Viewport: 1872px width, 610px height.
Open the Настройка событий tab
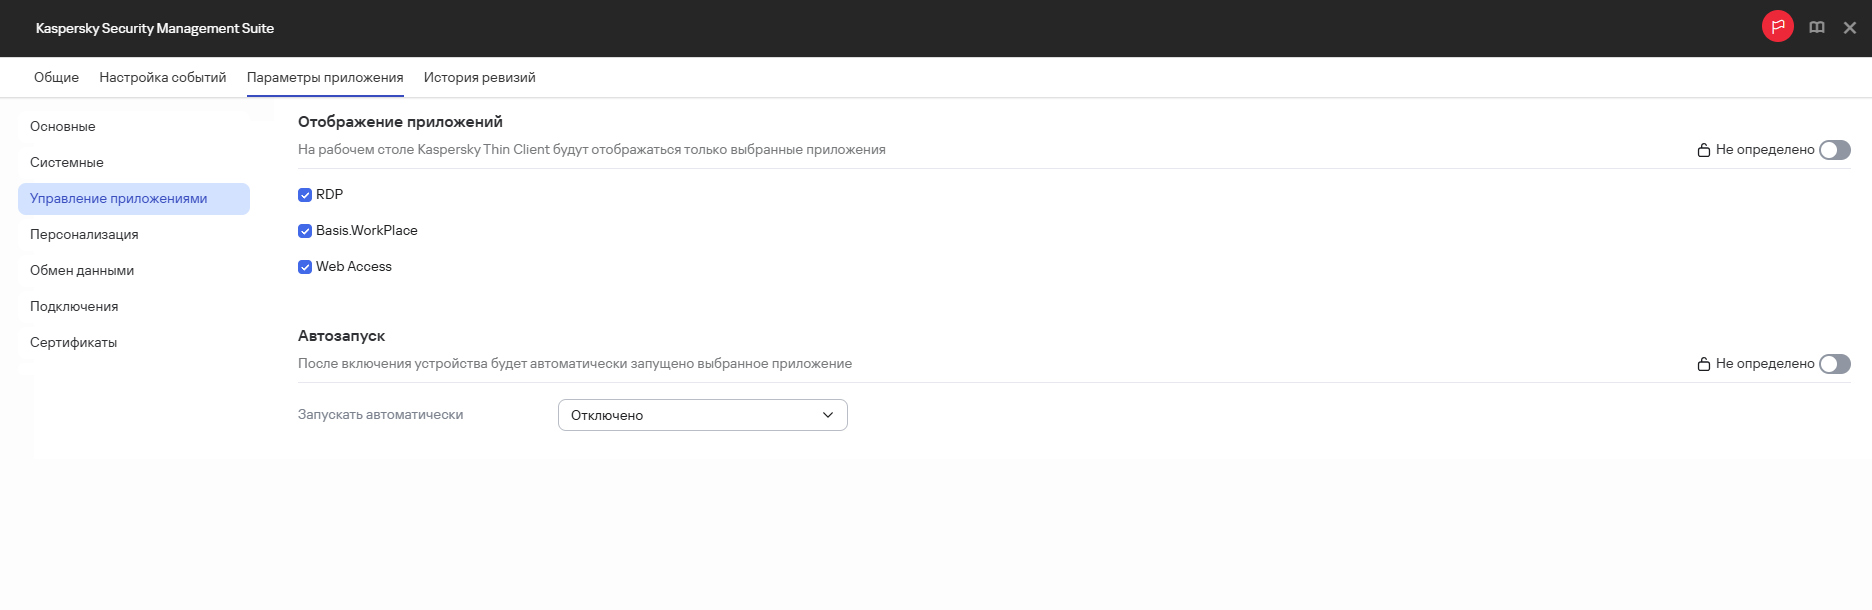pyautogui.click(x=163, y=77)
